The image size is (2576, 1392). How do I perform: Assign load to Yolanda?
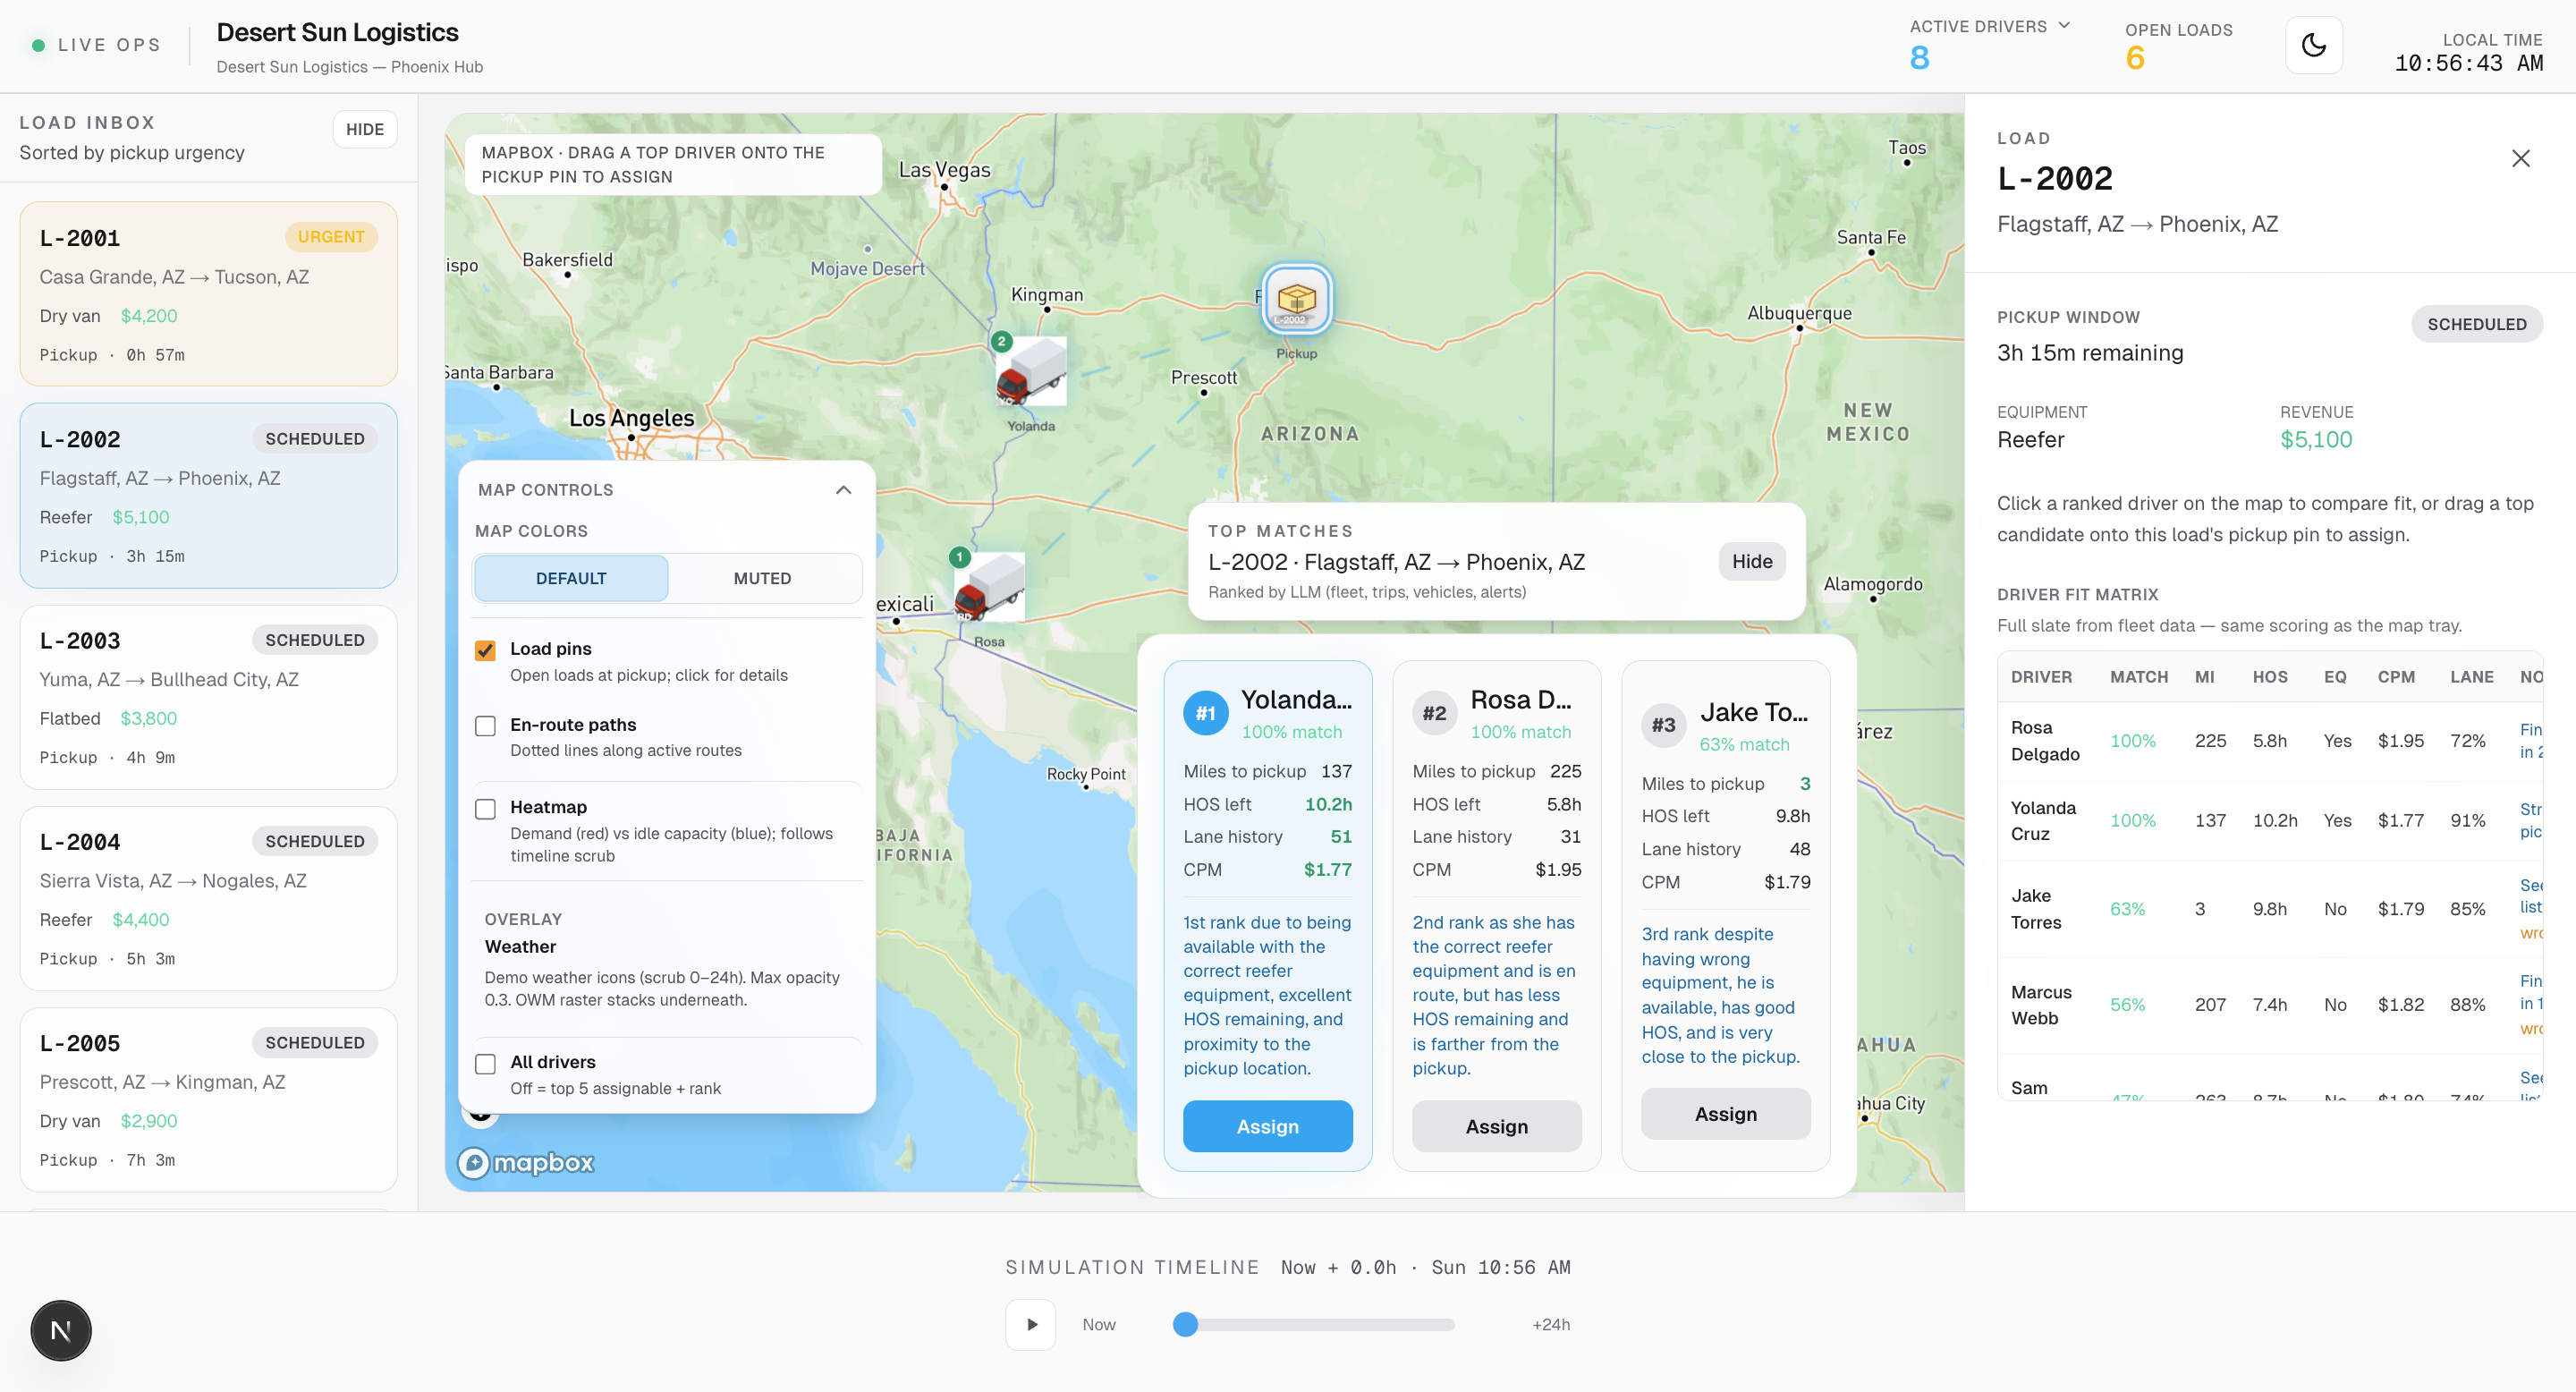pyautogui.click(x=1267, y=1126)
